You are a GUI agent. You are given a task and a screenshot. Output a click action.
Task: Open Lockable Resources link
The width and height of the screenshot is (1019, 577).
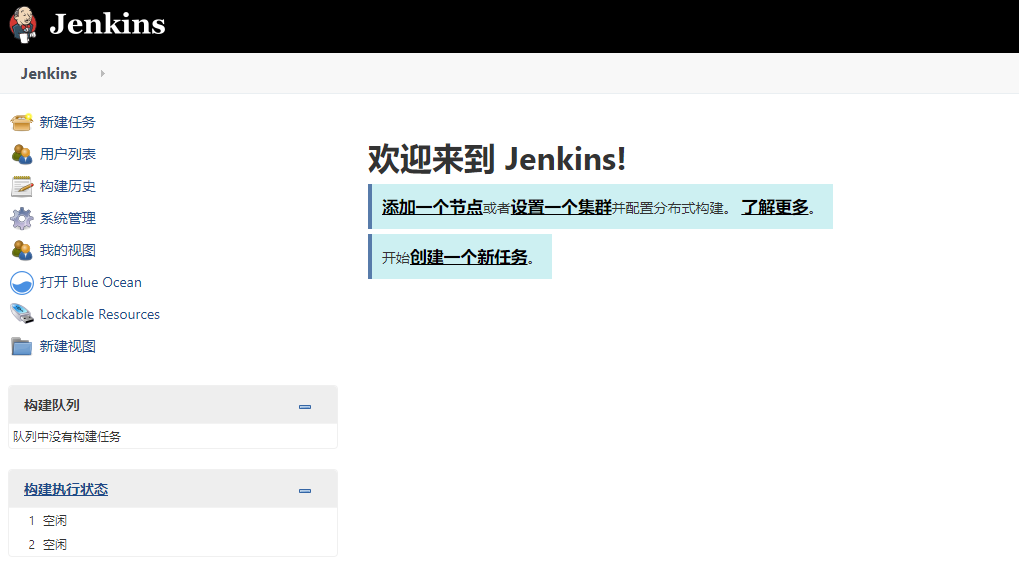pos(100,314)
